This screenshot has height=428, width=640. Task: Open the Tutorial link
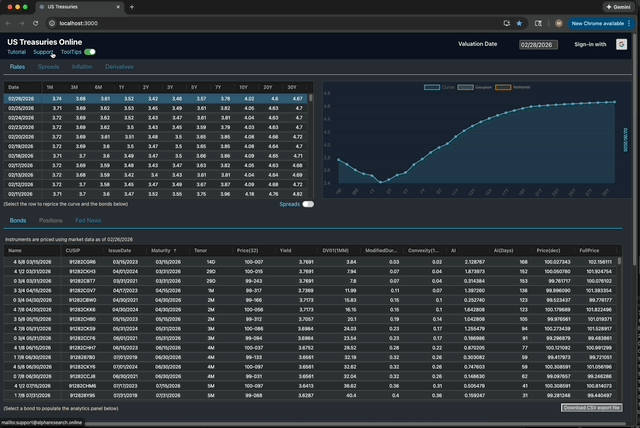17,52
